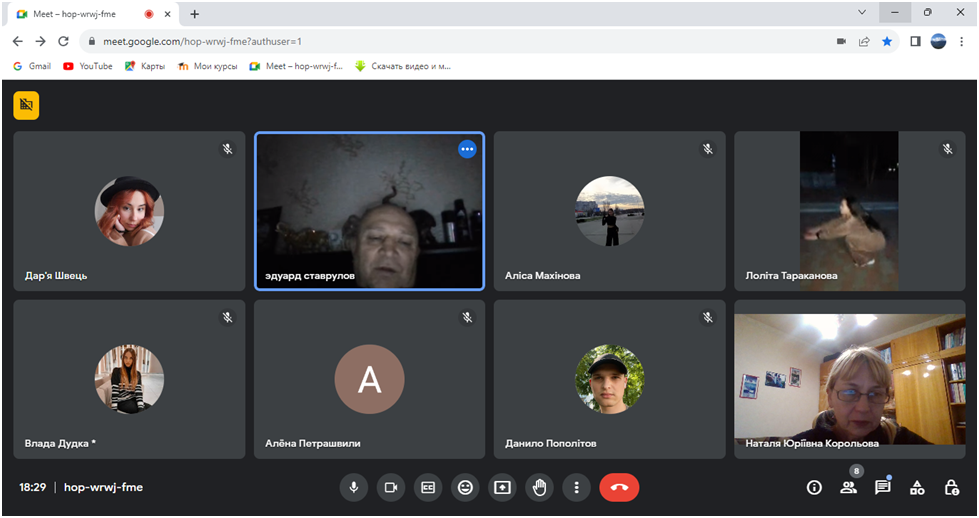Open the browser side panel icon
979x518 pixels.
[915, 41]
